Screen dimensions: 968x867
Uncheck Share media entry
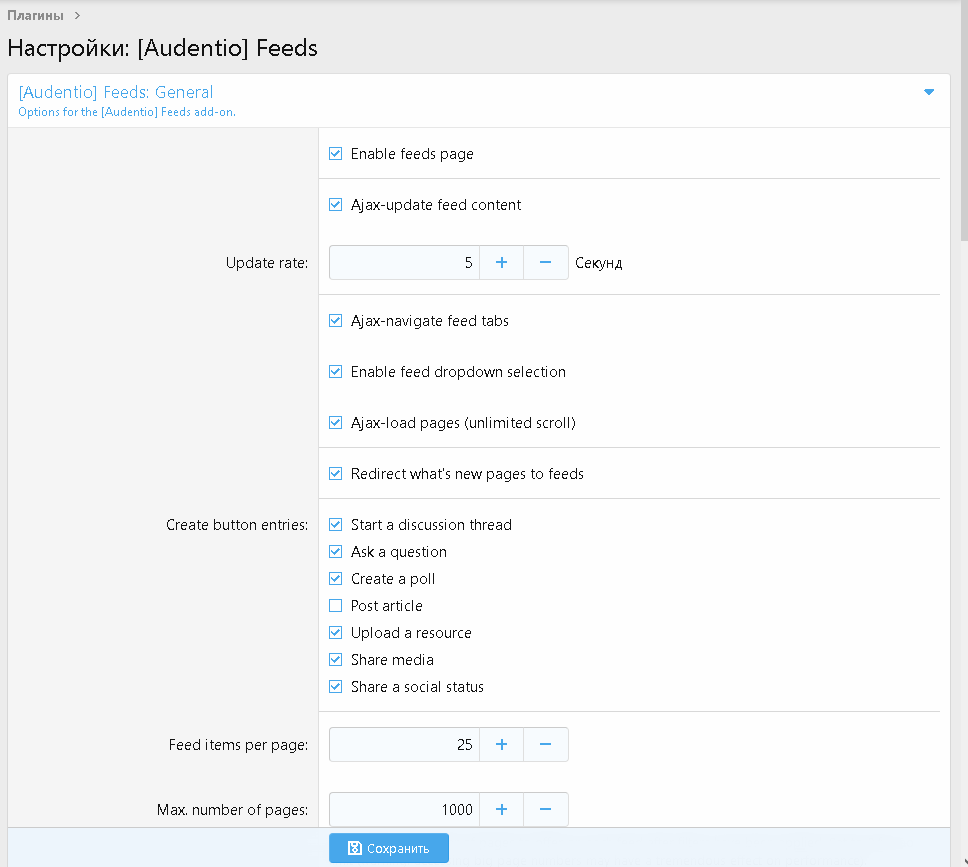click(335, 660)
